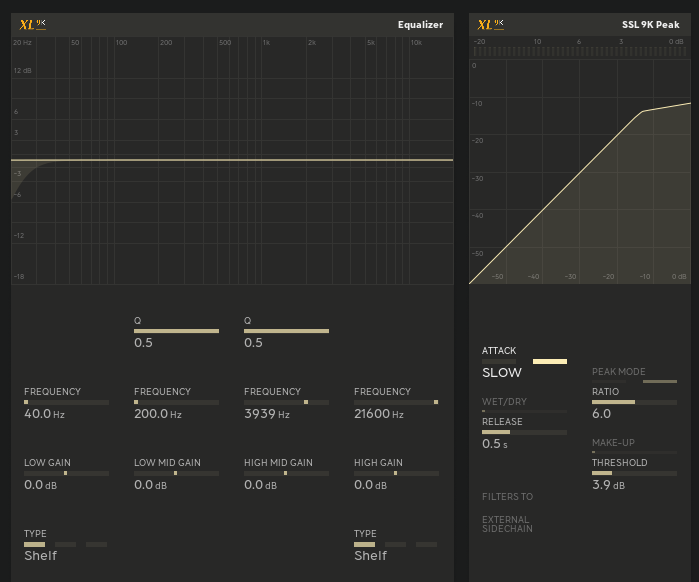
Task: Click the compressor knee point on the transfer curve
Action: click(642, 111)
